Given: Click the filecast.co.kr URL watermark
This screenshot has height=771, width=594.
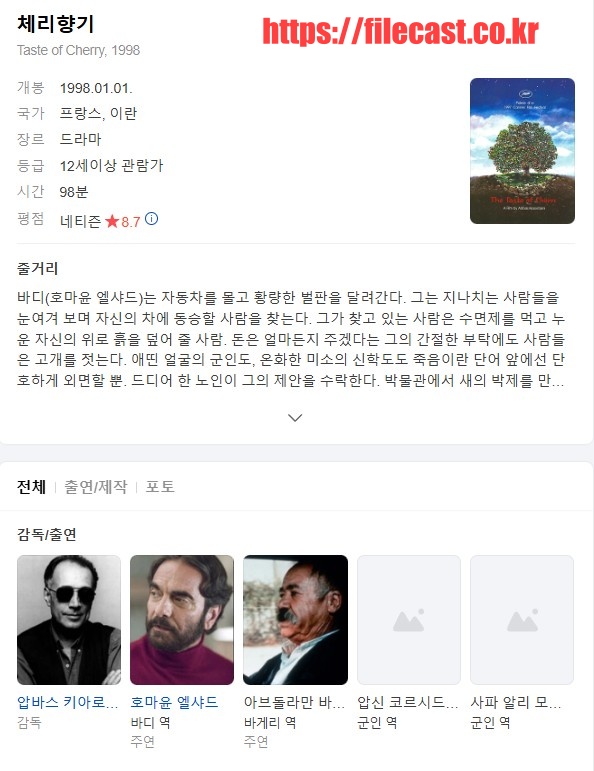Looking at the screenshot, I should click(400, 31).
